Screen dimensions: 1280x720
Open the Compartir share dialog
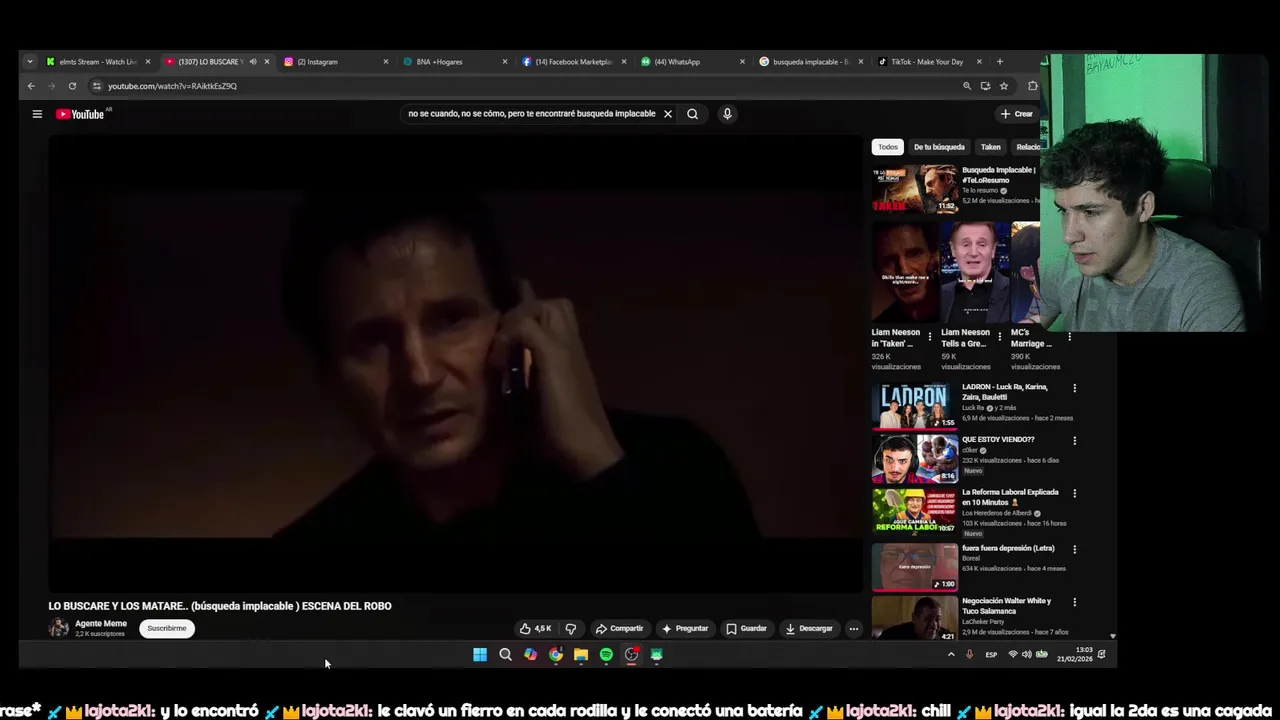(619, 629)
